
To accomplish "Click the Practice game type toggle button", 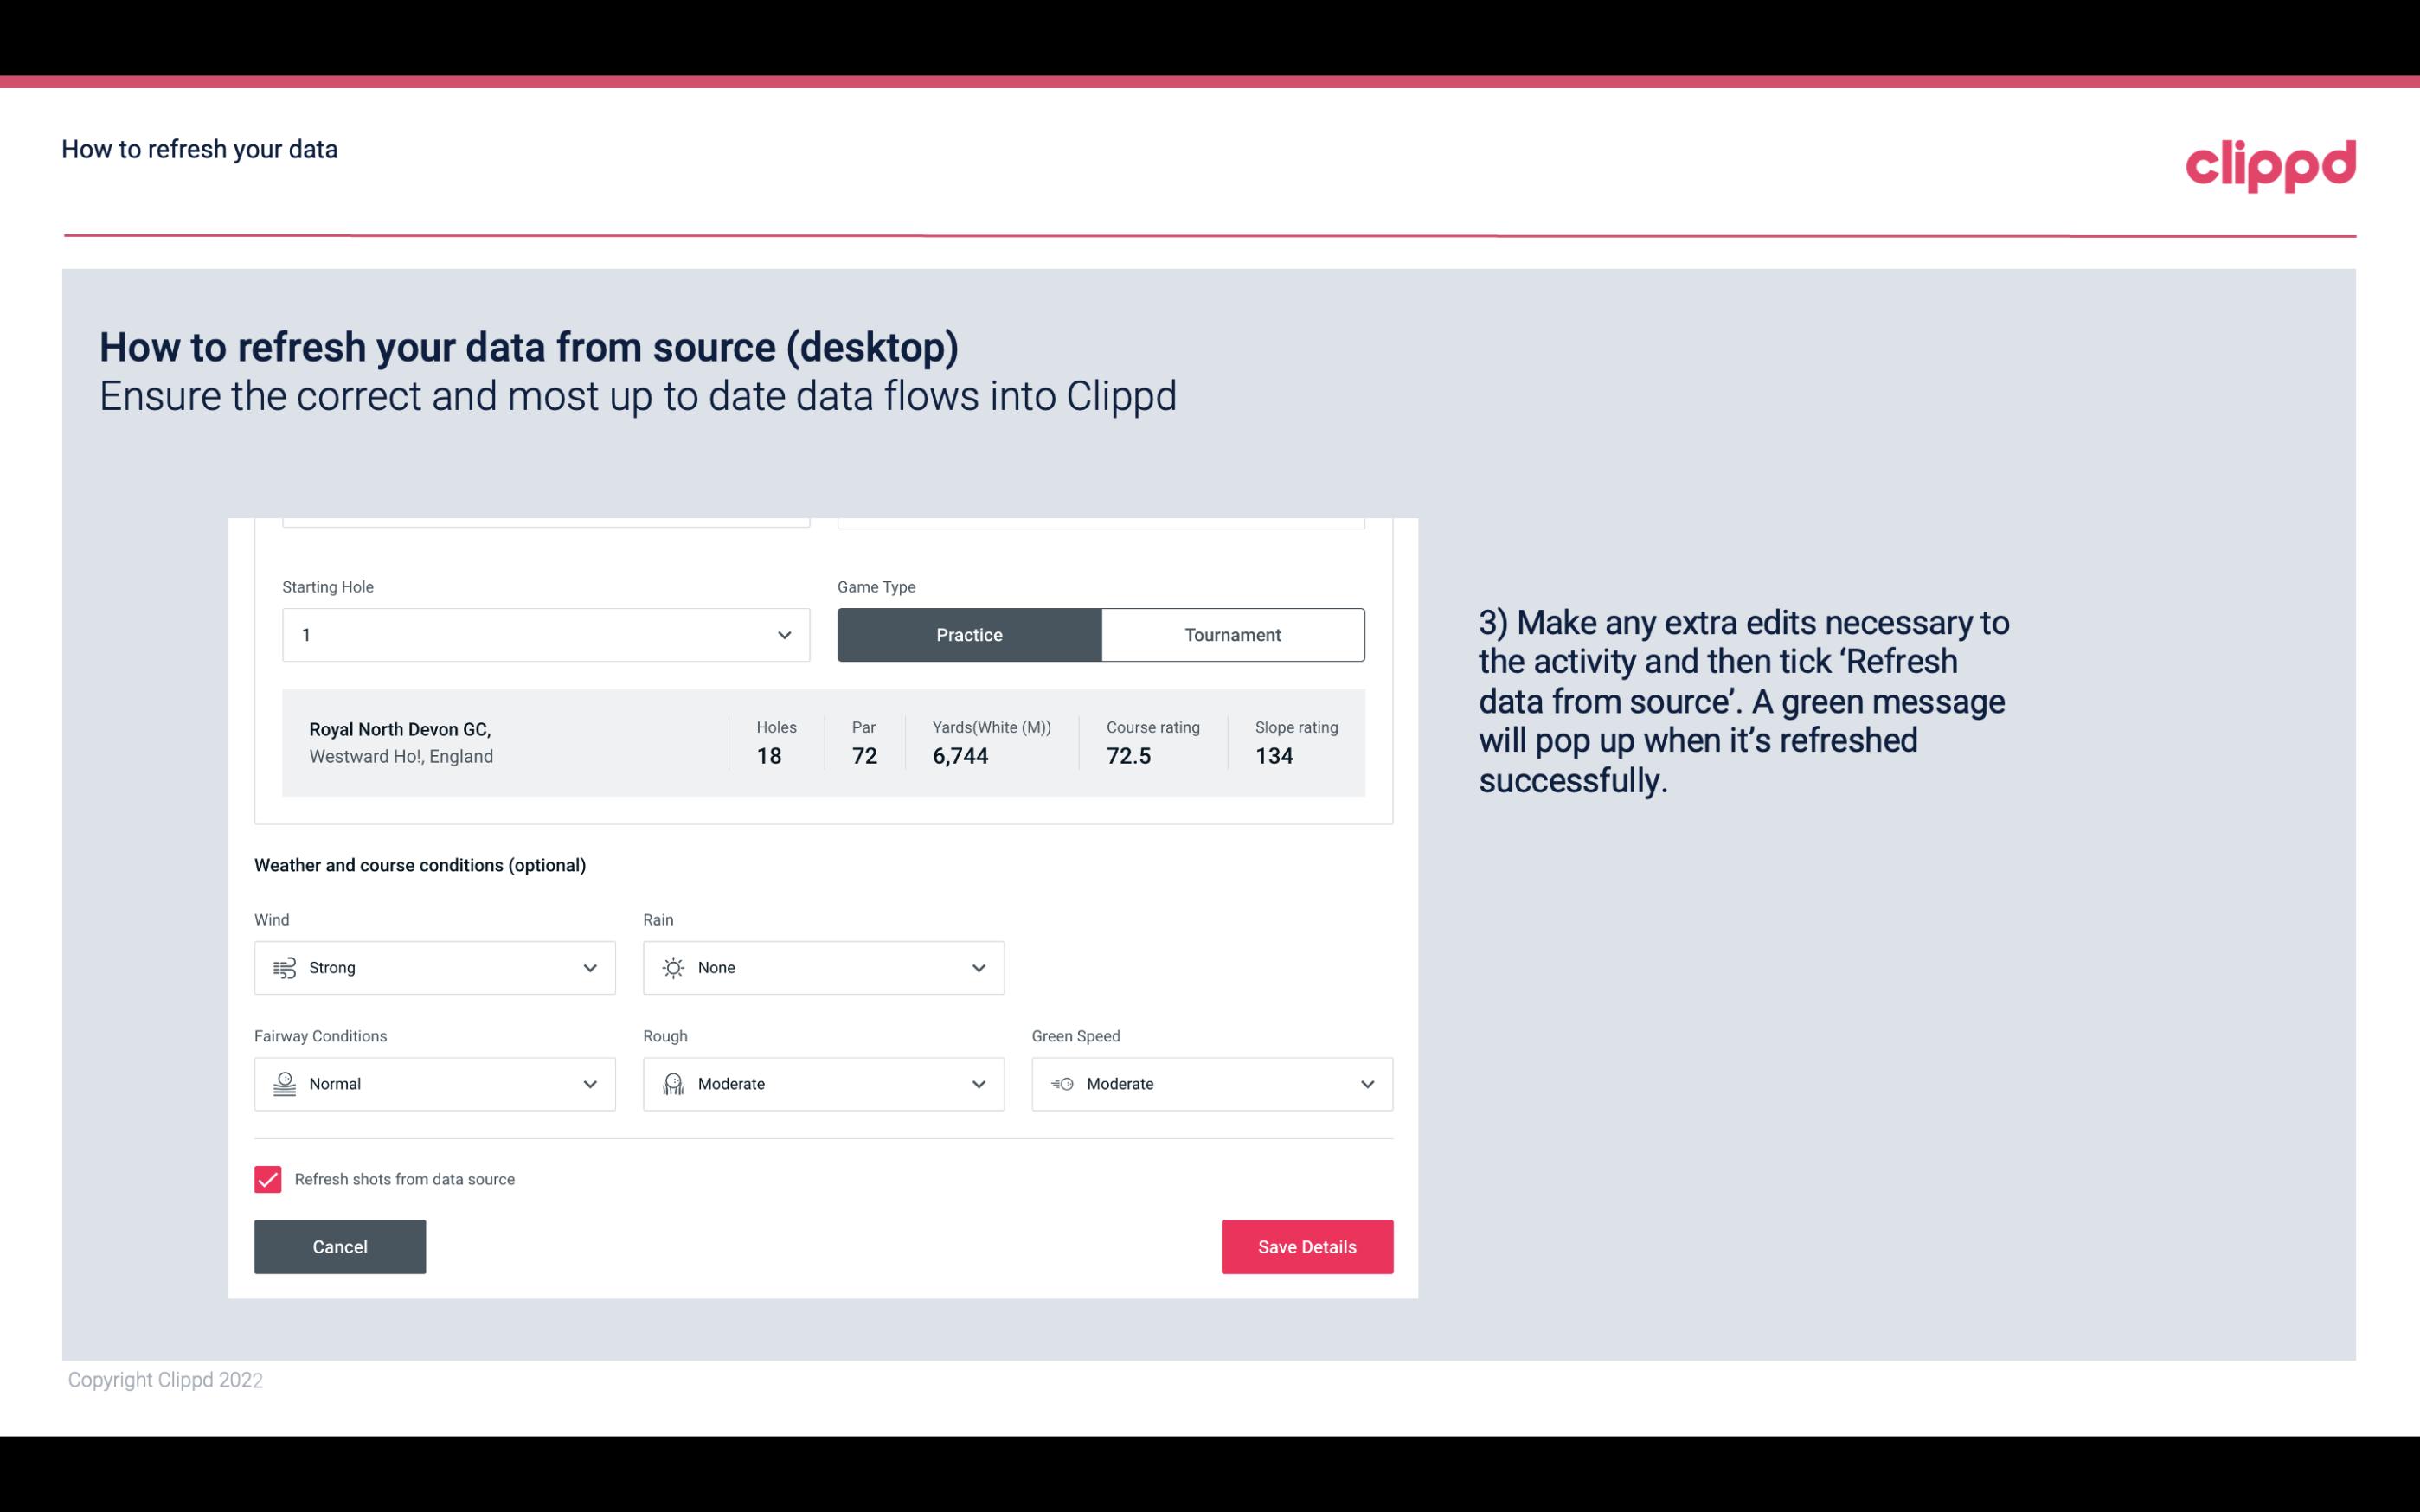I will point(969,634).
